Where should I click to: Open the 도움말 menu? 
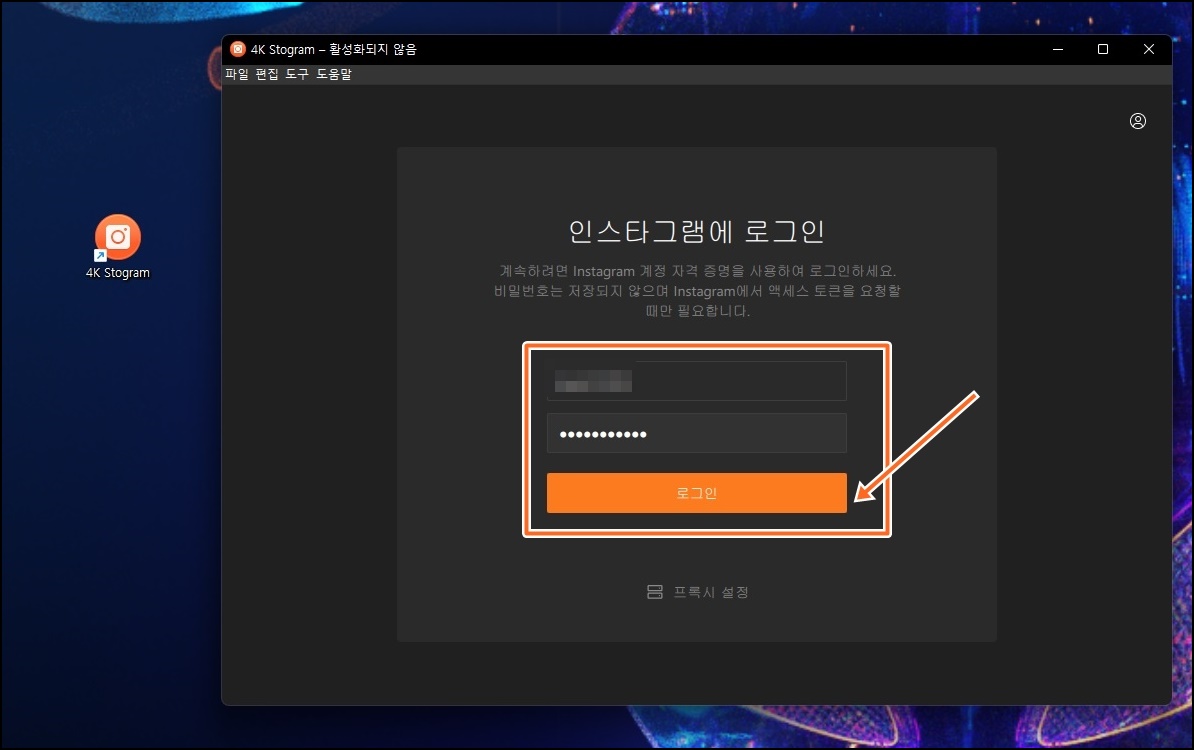coord(334,74)
